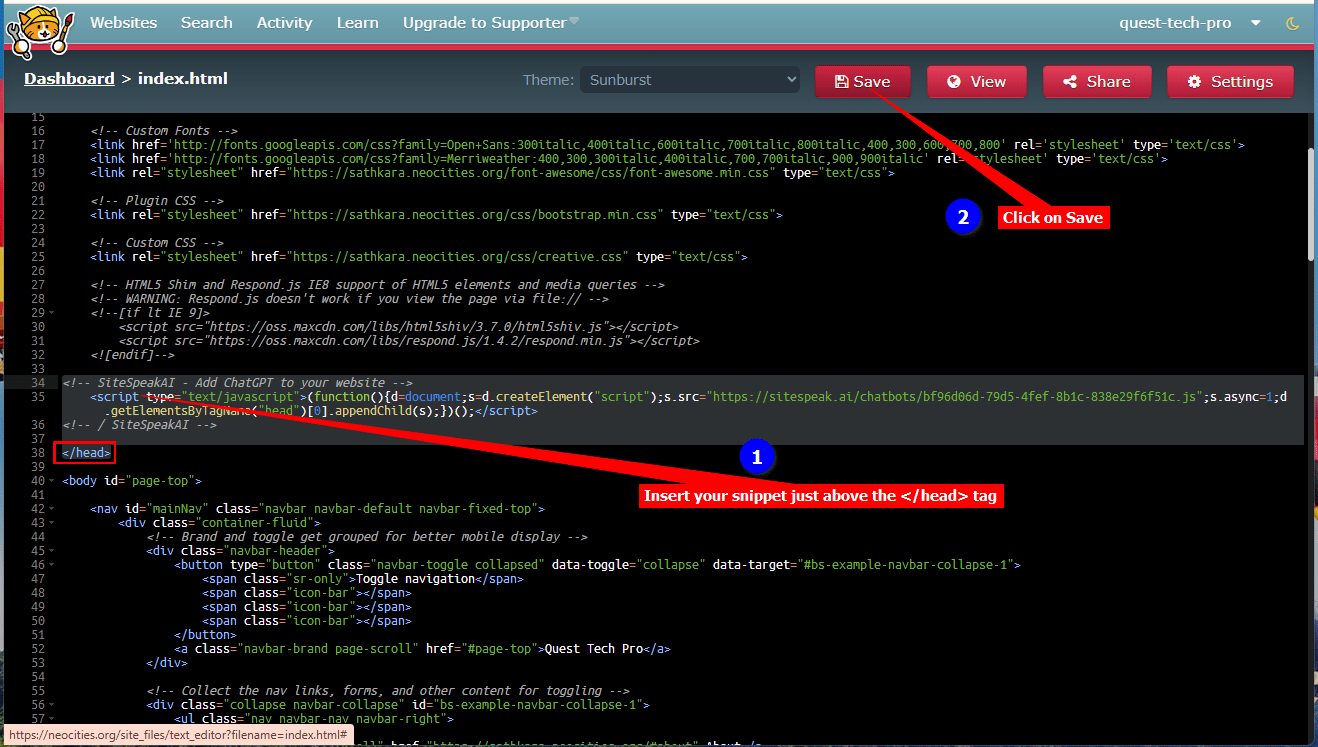
Task: Click the '<!-- Custom CSS -->' comment
Action: point(157,243)
